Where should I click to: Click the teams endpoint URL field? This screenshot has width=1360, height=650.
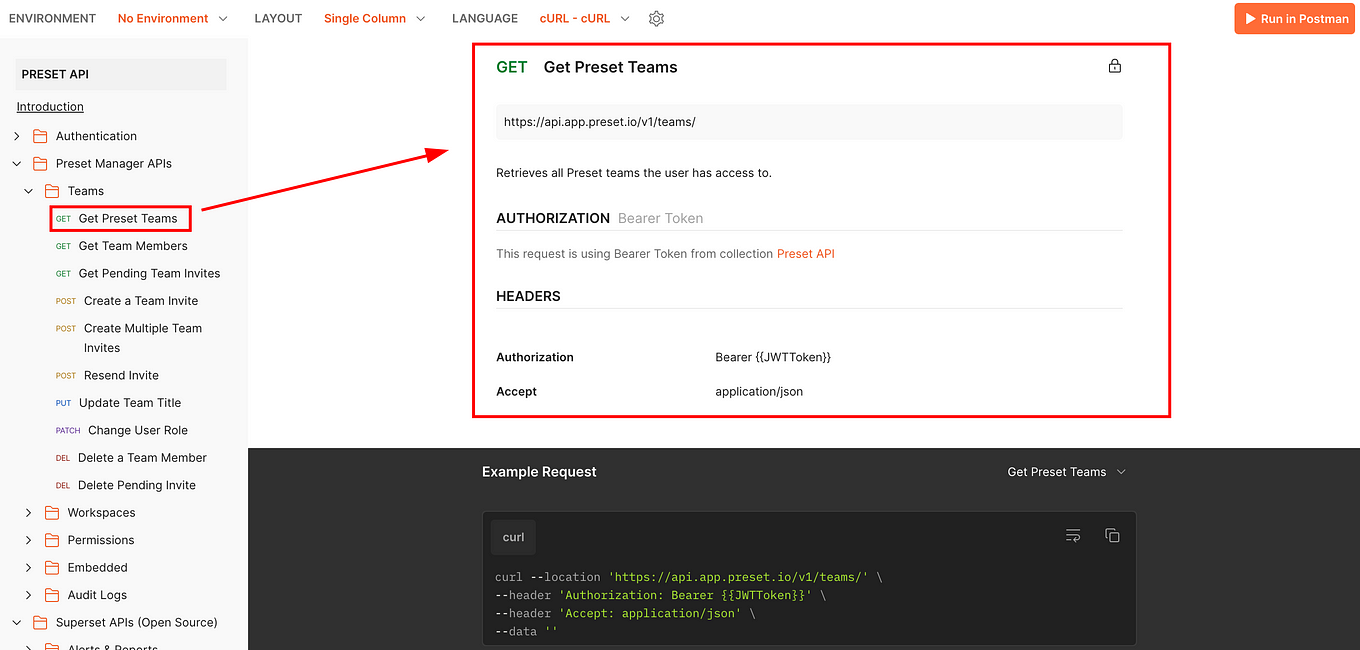tap(808, 122)
